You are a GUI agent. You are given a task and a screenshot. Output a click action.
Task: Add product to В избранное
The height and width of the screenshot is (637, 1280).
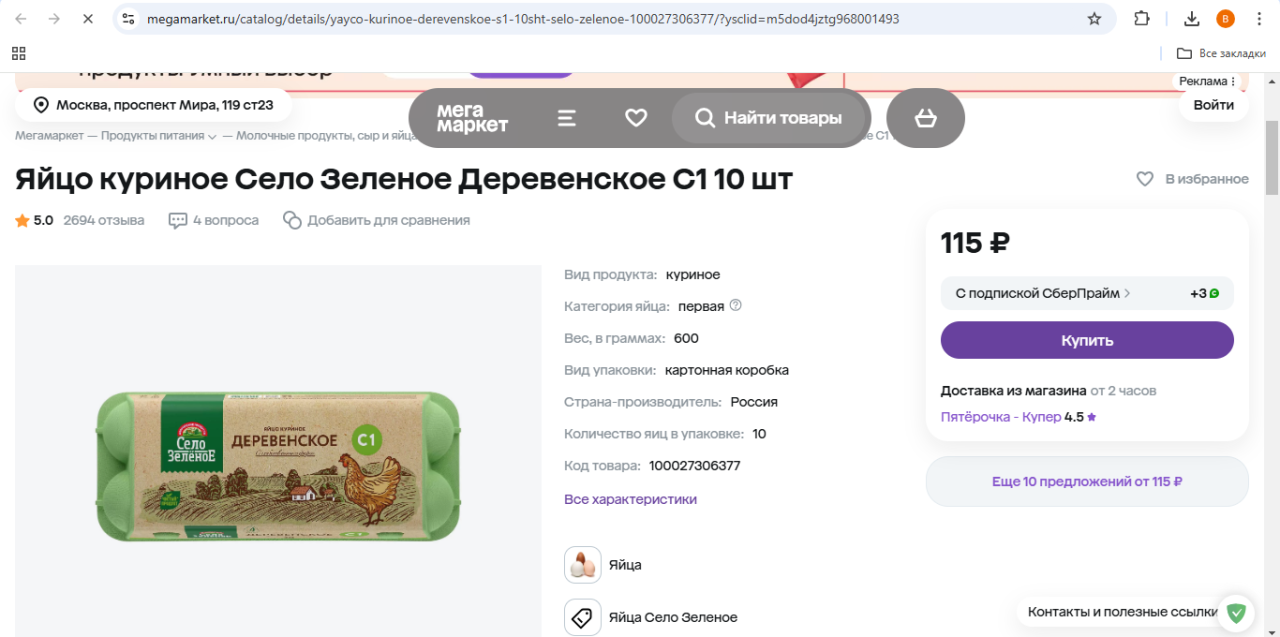pyautogui.click(x=1193, y=179)
